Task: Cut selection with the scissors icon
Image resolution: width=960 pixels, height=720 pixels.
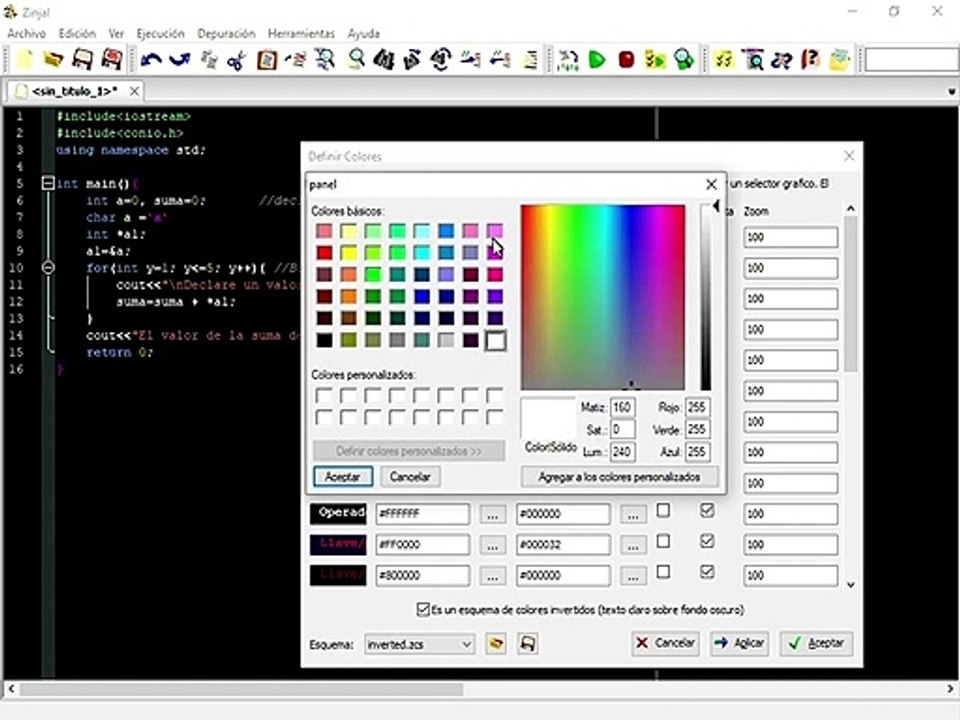Action: tap(237, 59)
